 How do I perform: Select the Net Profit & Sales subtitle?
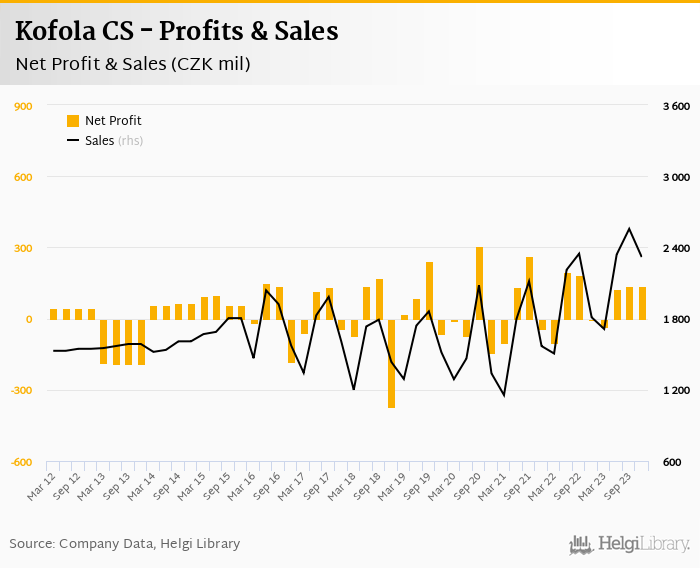[132, 64]
